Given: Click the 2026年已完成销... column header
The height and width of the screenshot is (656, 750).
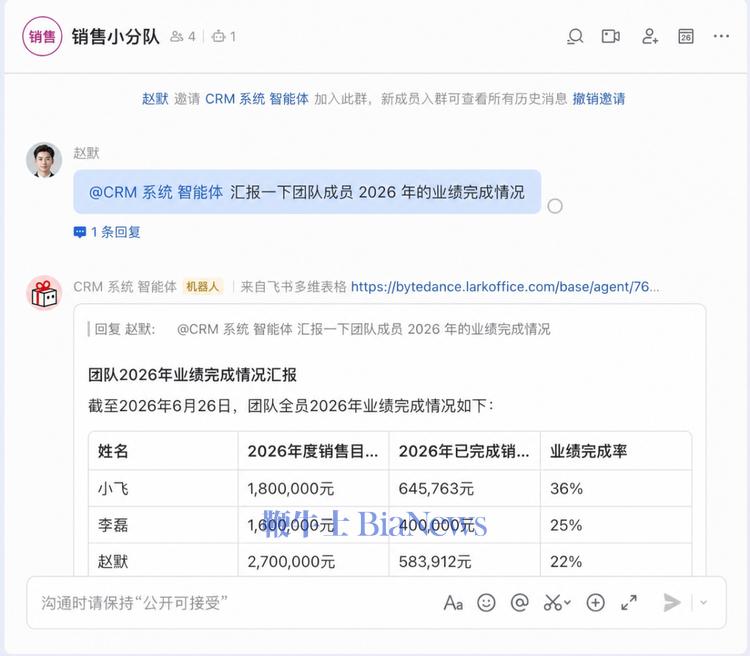Looking at the screenshot, I should tap(464, 451).
